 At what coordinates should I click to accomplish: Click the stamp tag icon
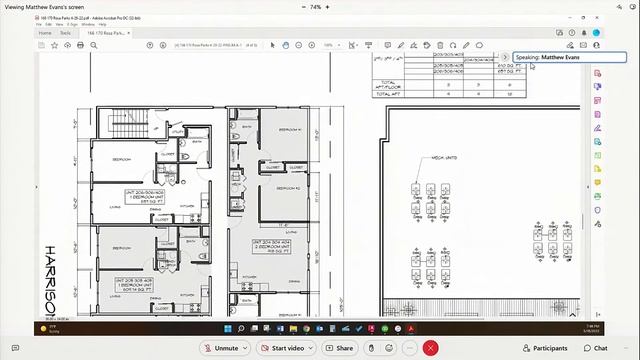(x=427, y=45)
